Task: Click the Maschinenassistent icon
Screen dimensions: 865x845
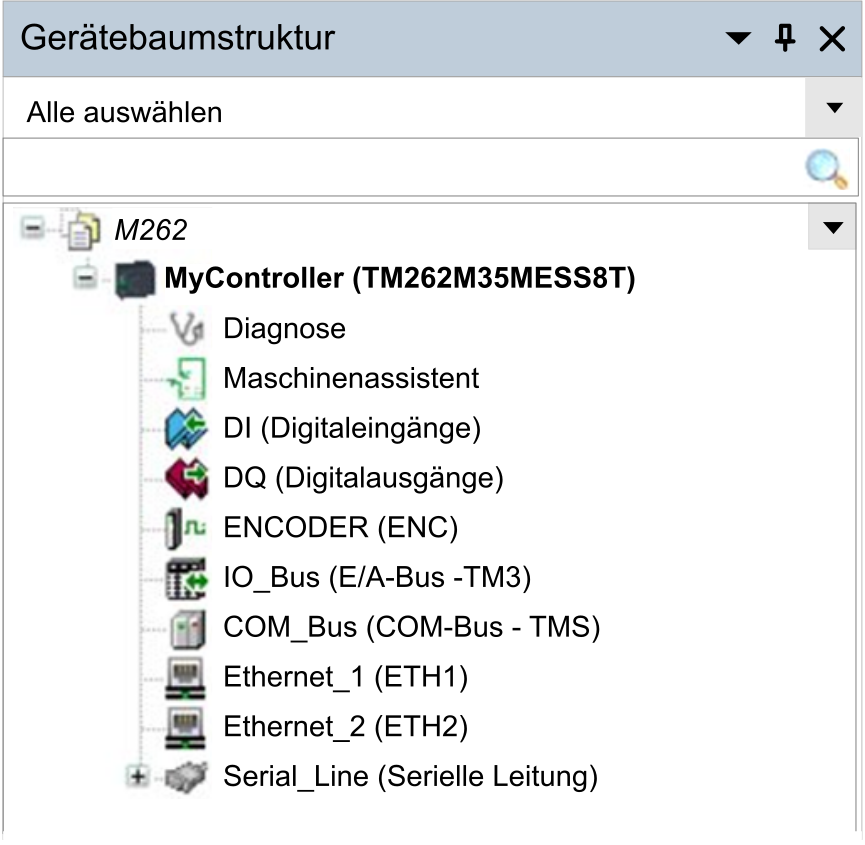Action: click(187, 378)
